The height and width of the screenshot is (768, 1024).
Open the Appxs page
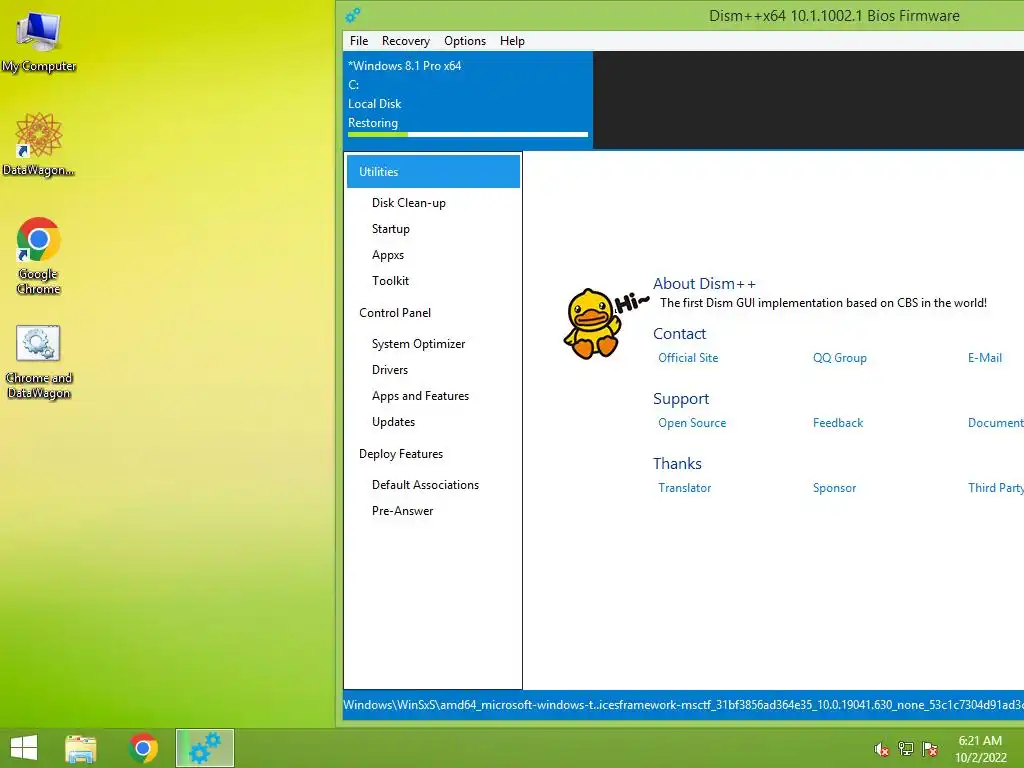[x=388, y=255]
